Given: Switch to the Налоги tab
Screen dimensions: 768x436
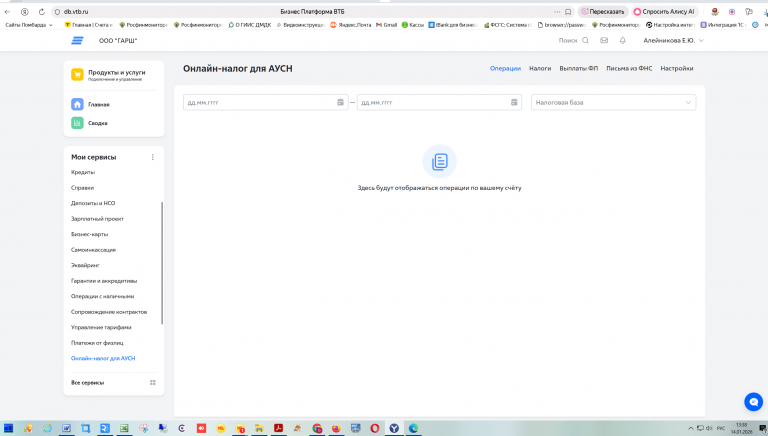Looking at the screenshot, I should tap(540, 69).
